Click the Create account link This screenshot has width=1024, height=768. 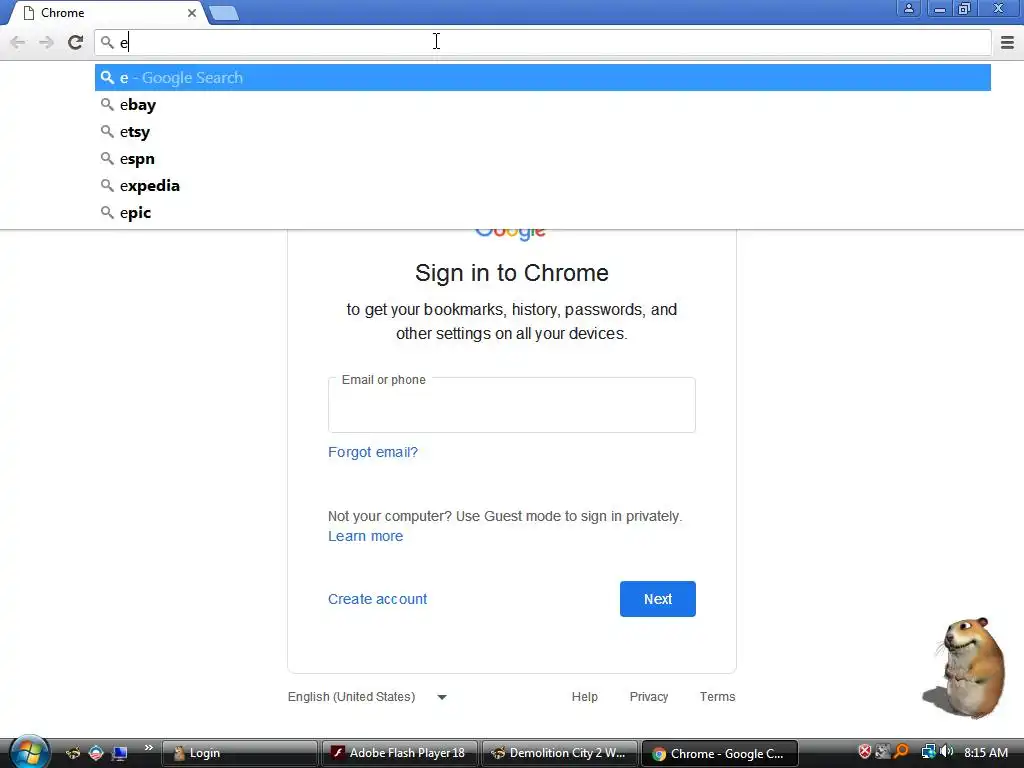click(x=377, y=599)
